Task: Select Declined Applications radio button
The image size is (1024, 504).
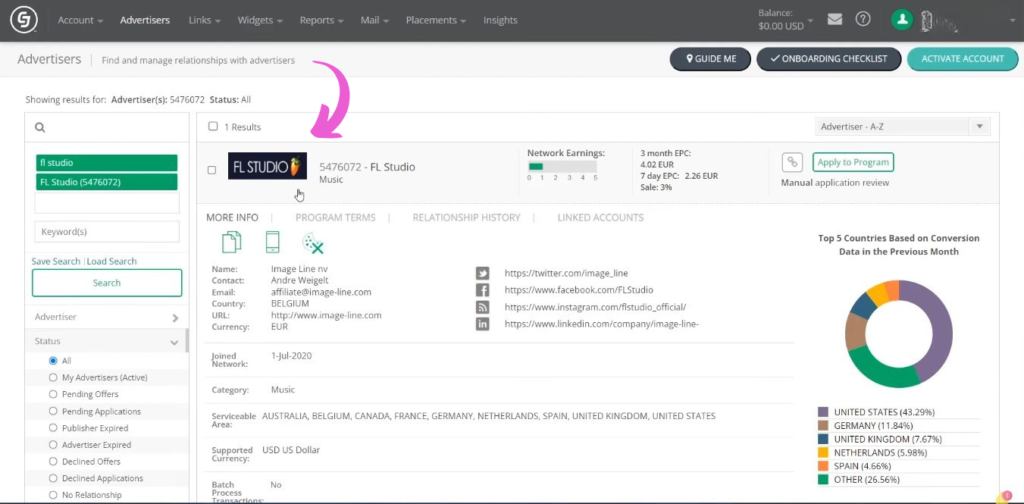Action: (x=53, y=479)
